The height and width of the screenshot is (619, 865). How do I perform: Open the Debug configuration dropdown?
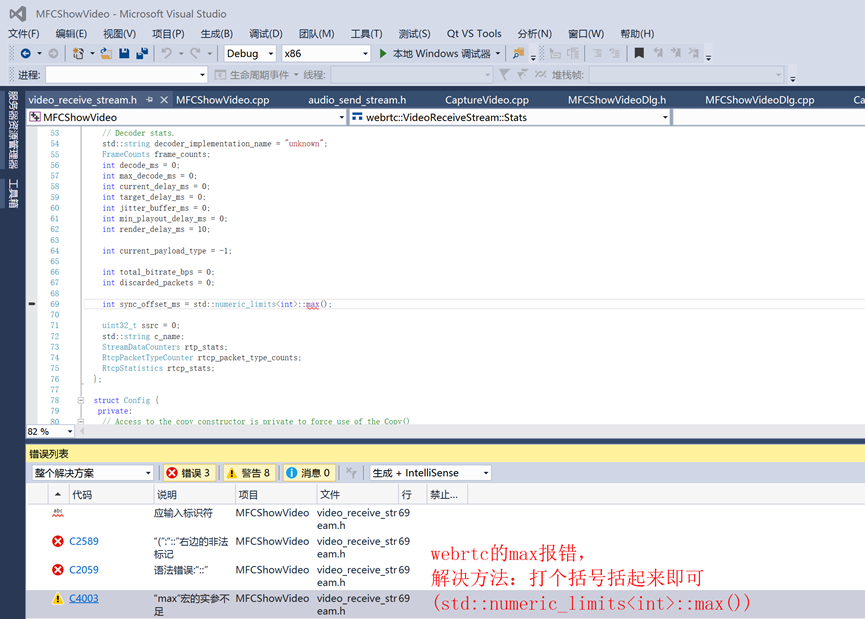(x=250, y=54)
